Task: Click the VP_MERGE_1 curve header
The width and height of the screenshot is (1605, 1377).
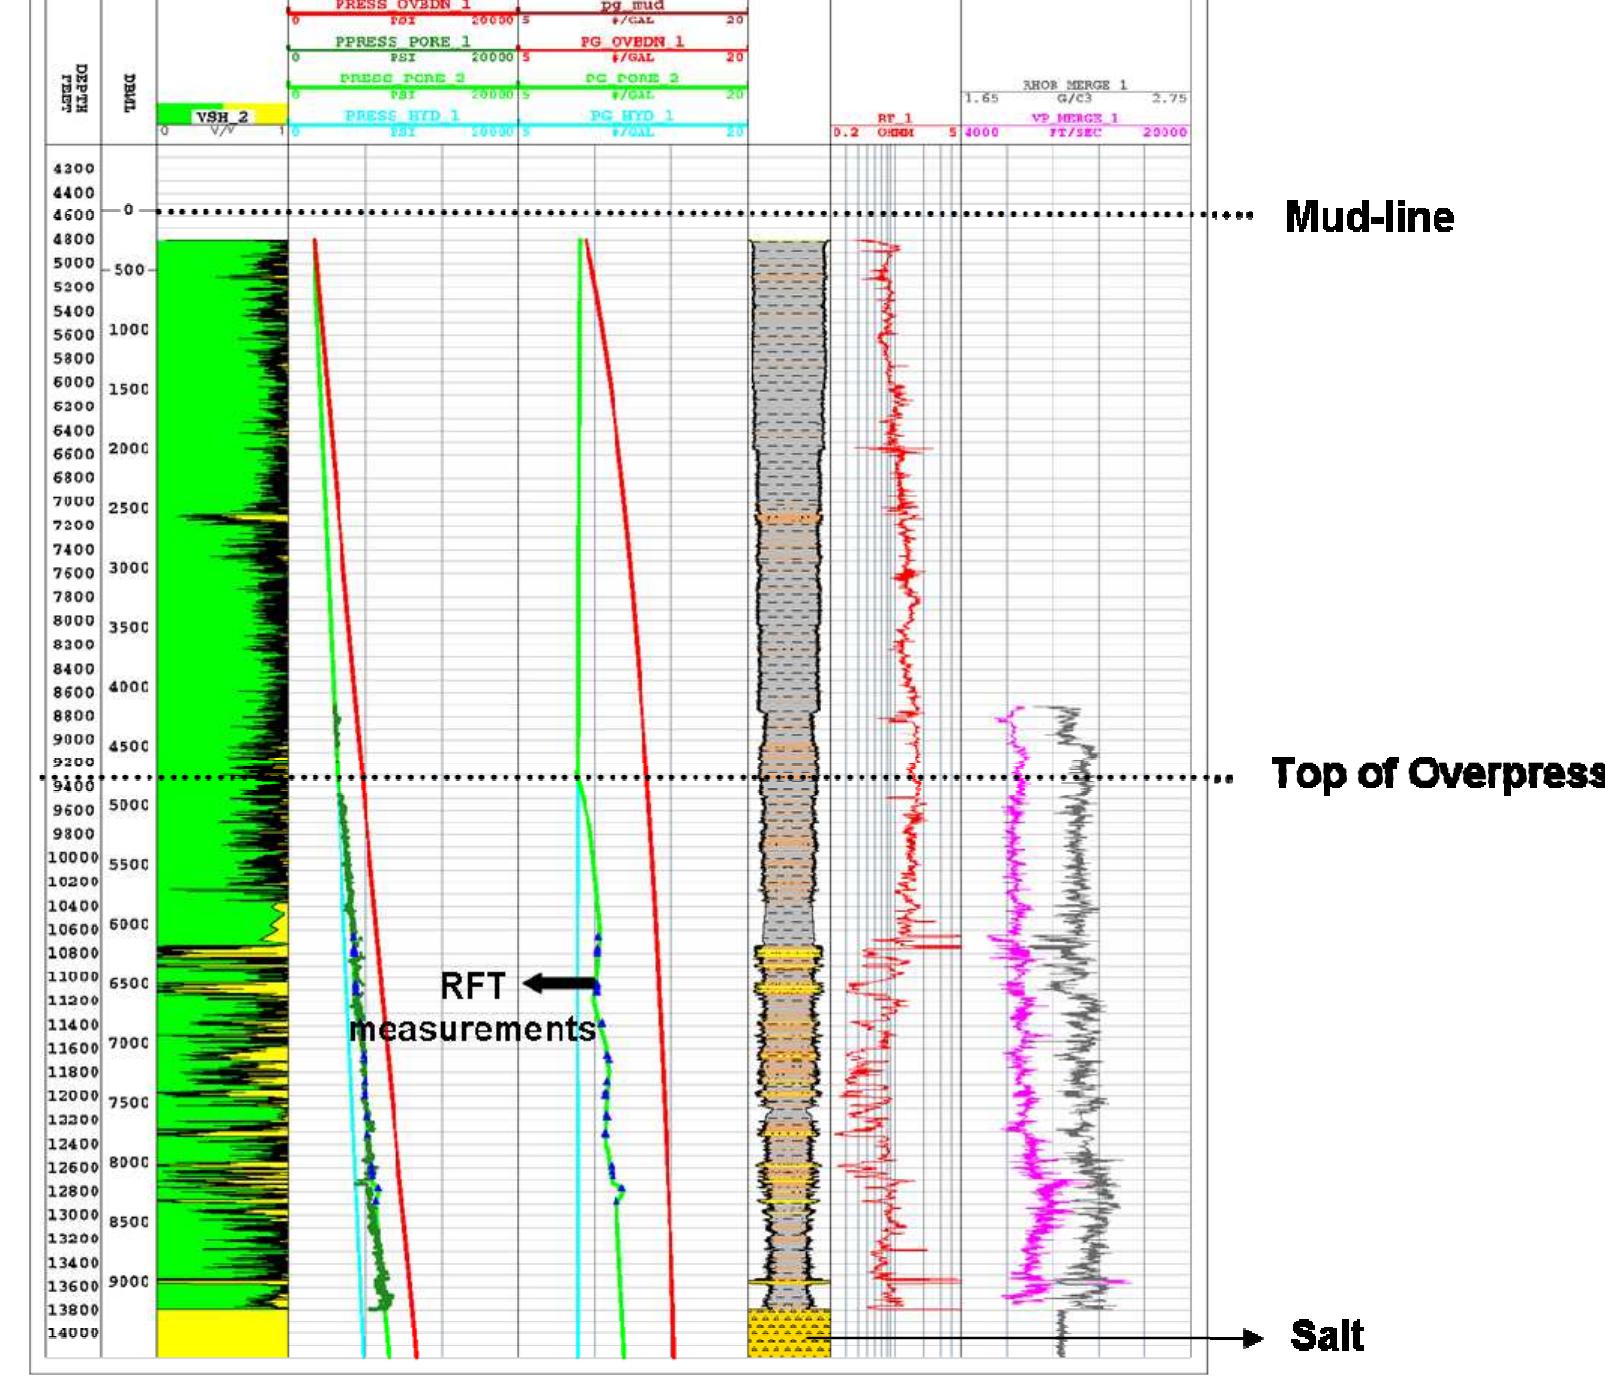Action: pyautogui.click(x=1075, y=118)
